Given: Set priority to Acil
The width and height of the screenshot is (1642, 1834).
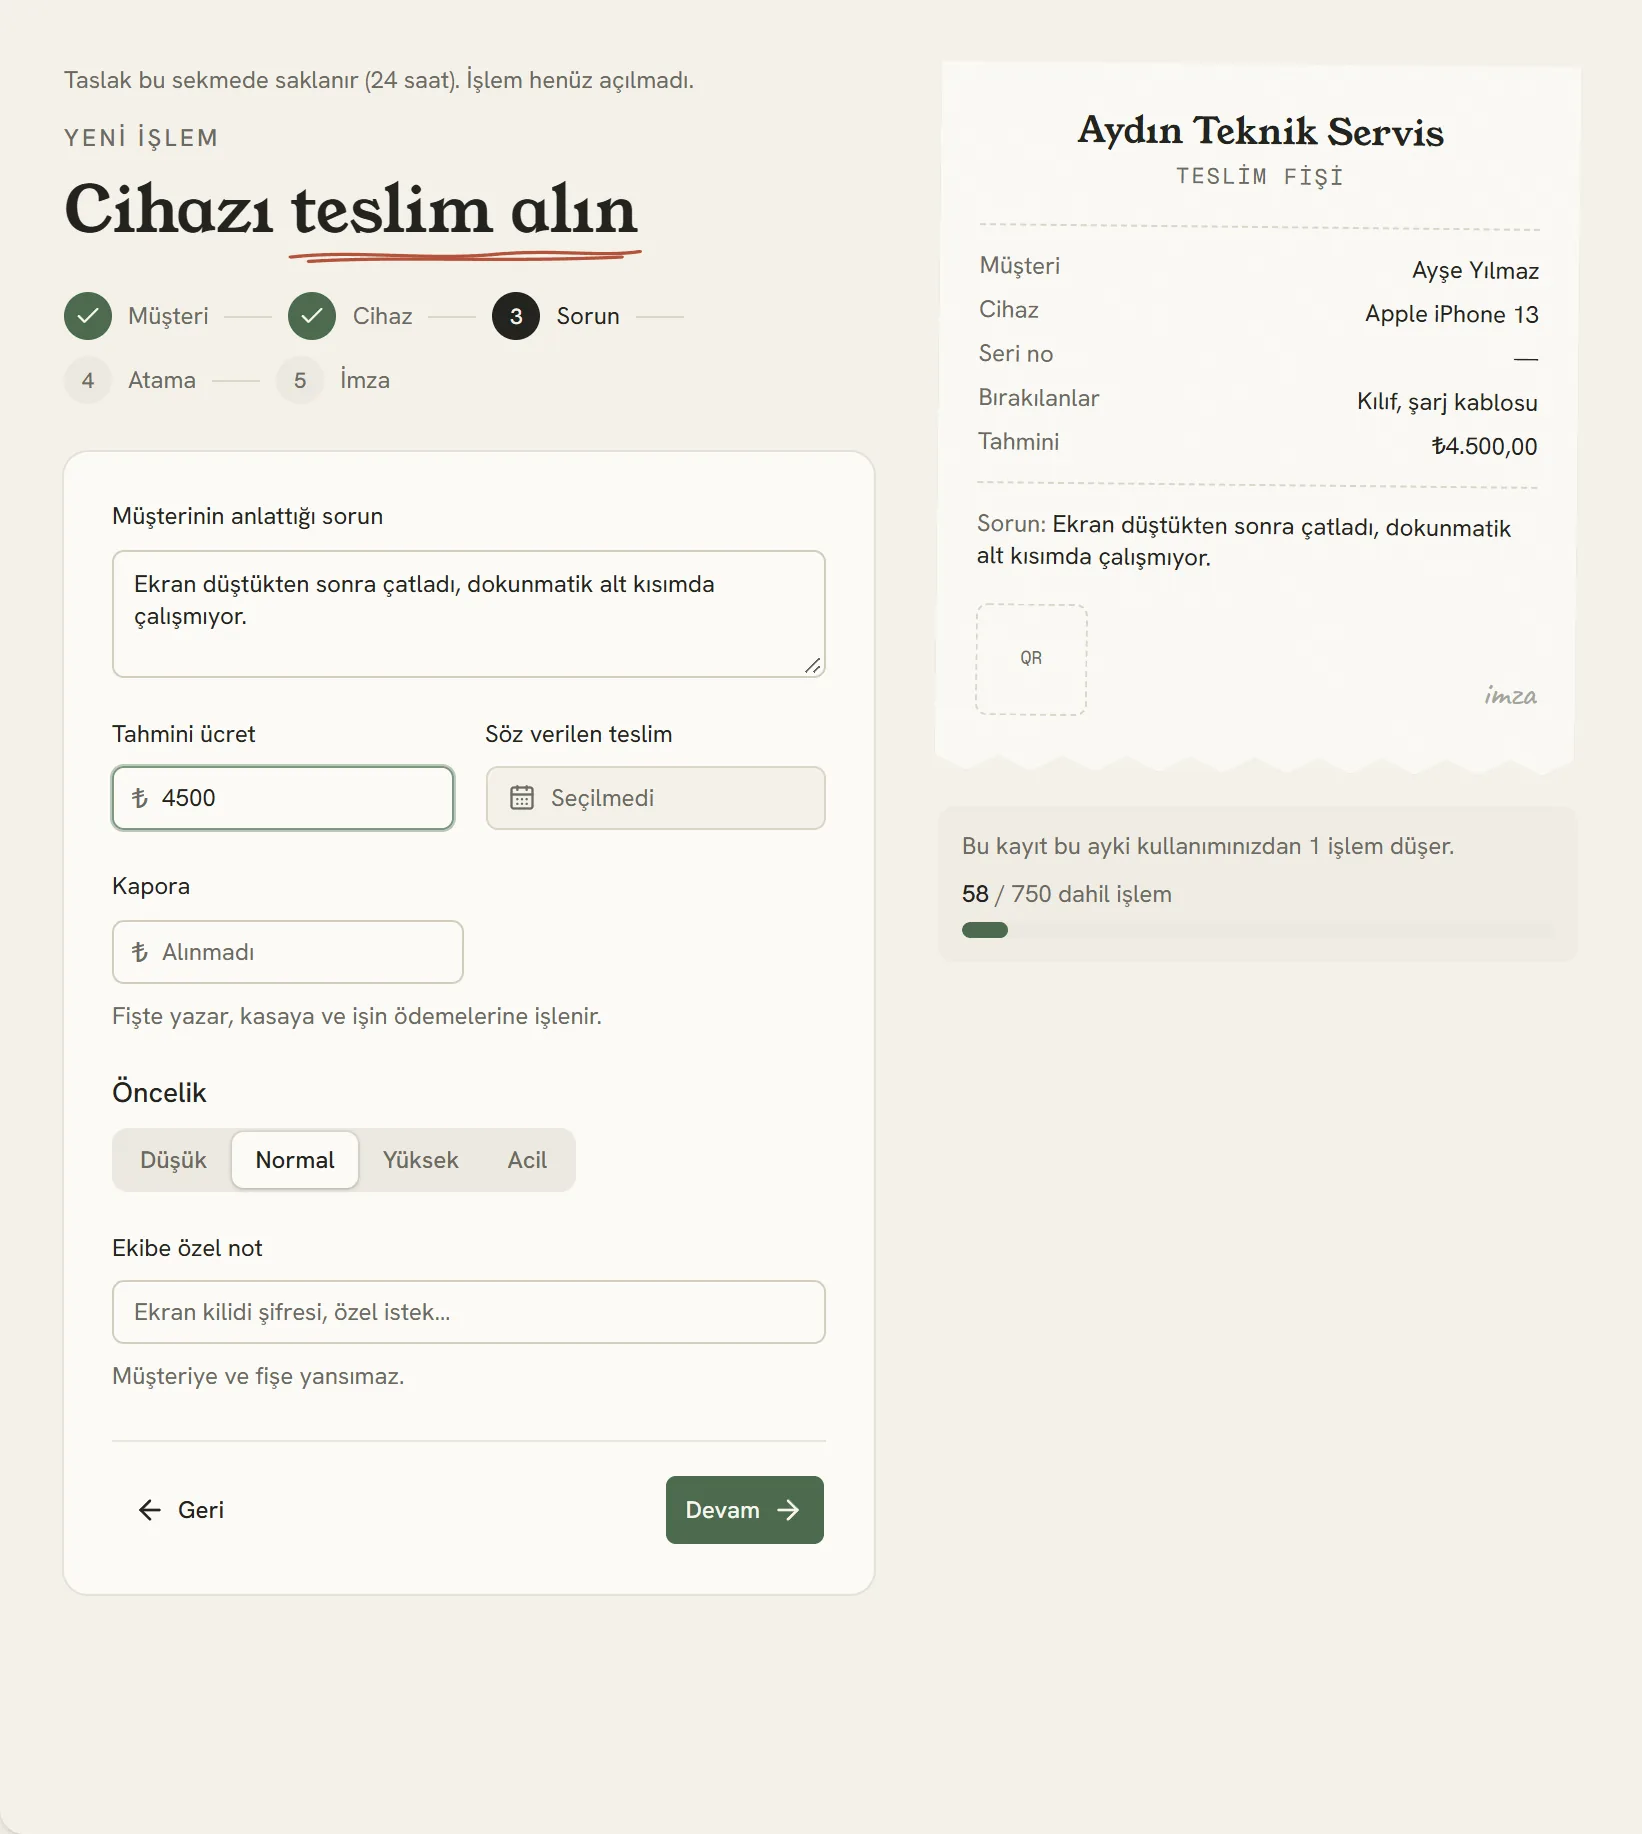Looking at the screenshot, I should 527,1160.
